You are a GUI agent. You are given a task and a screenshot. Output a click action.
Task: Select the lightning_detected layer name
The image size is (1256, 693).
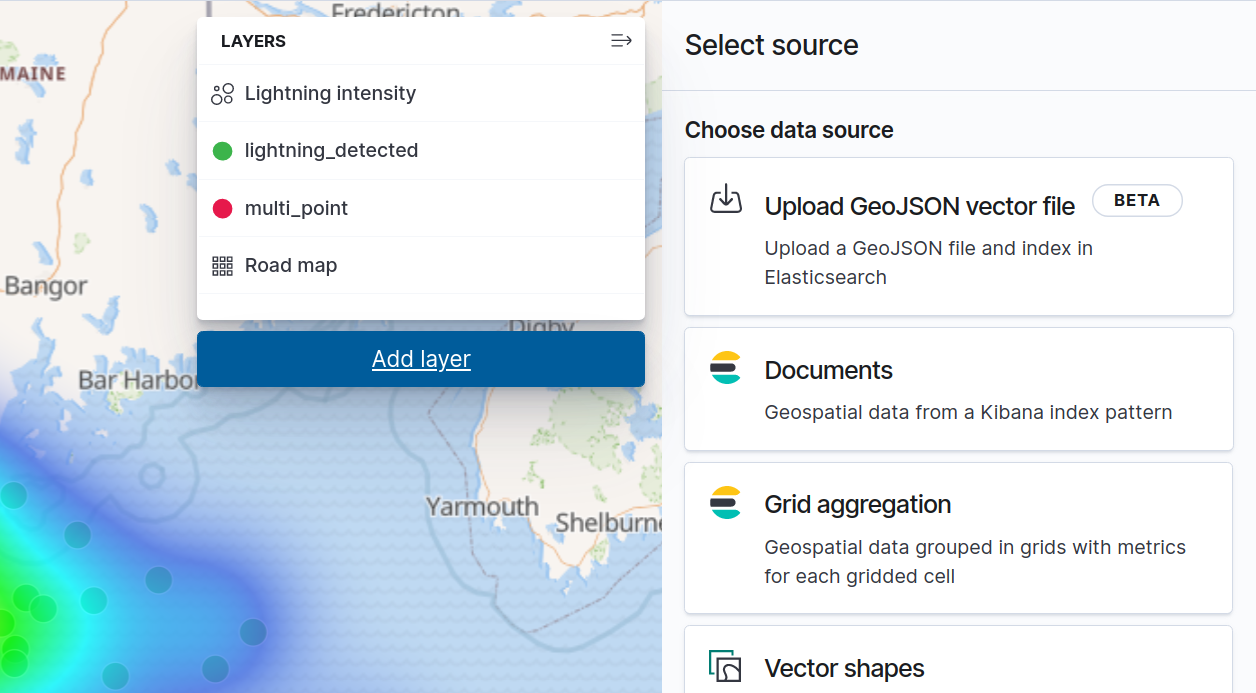331,151
